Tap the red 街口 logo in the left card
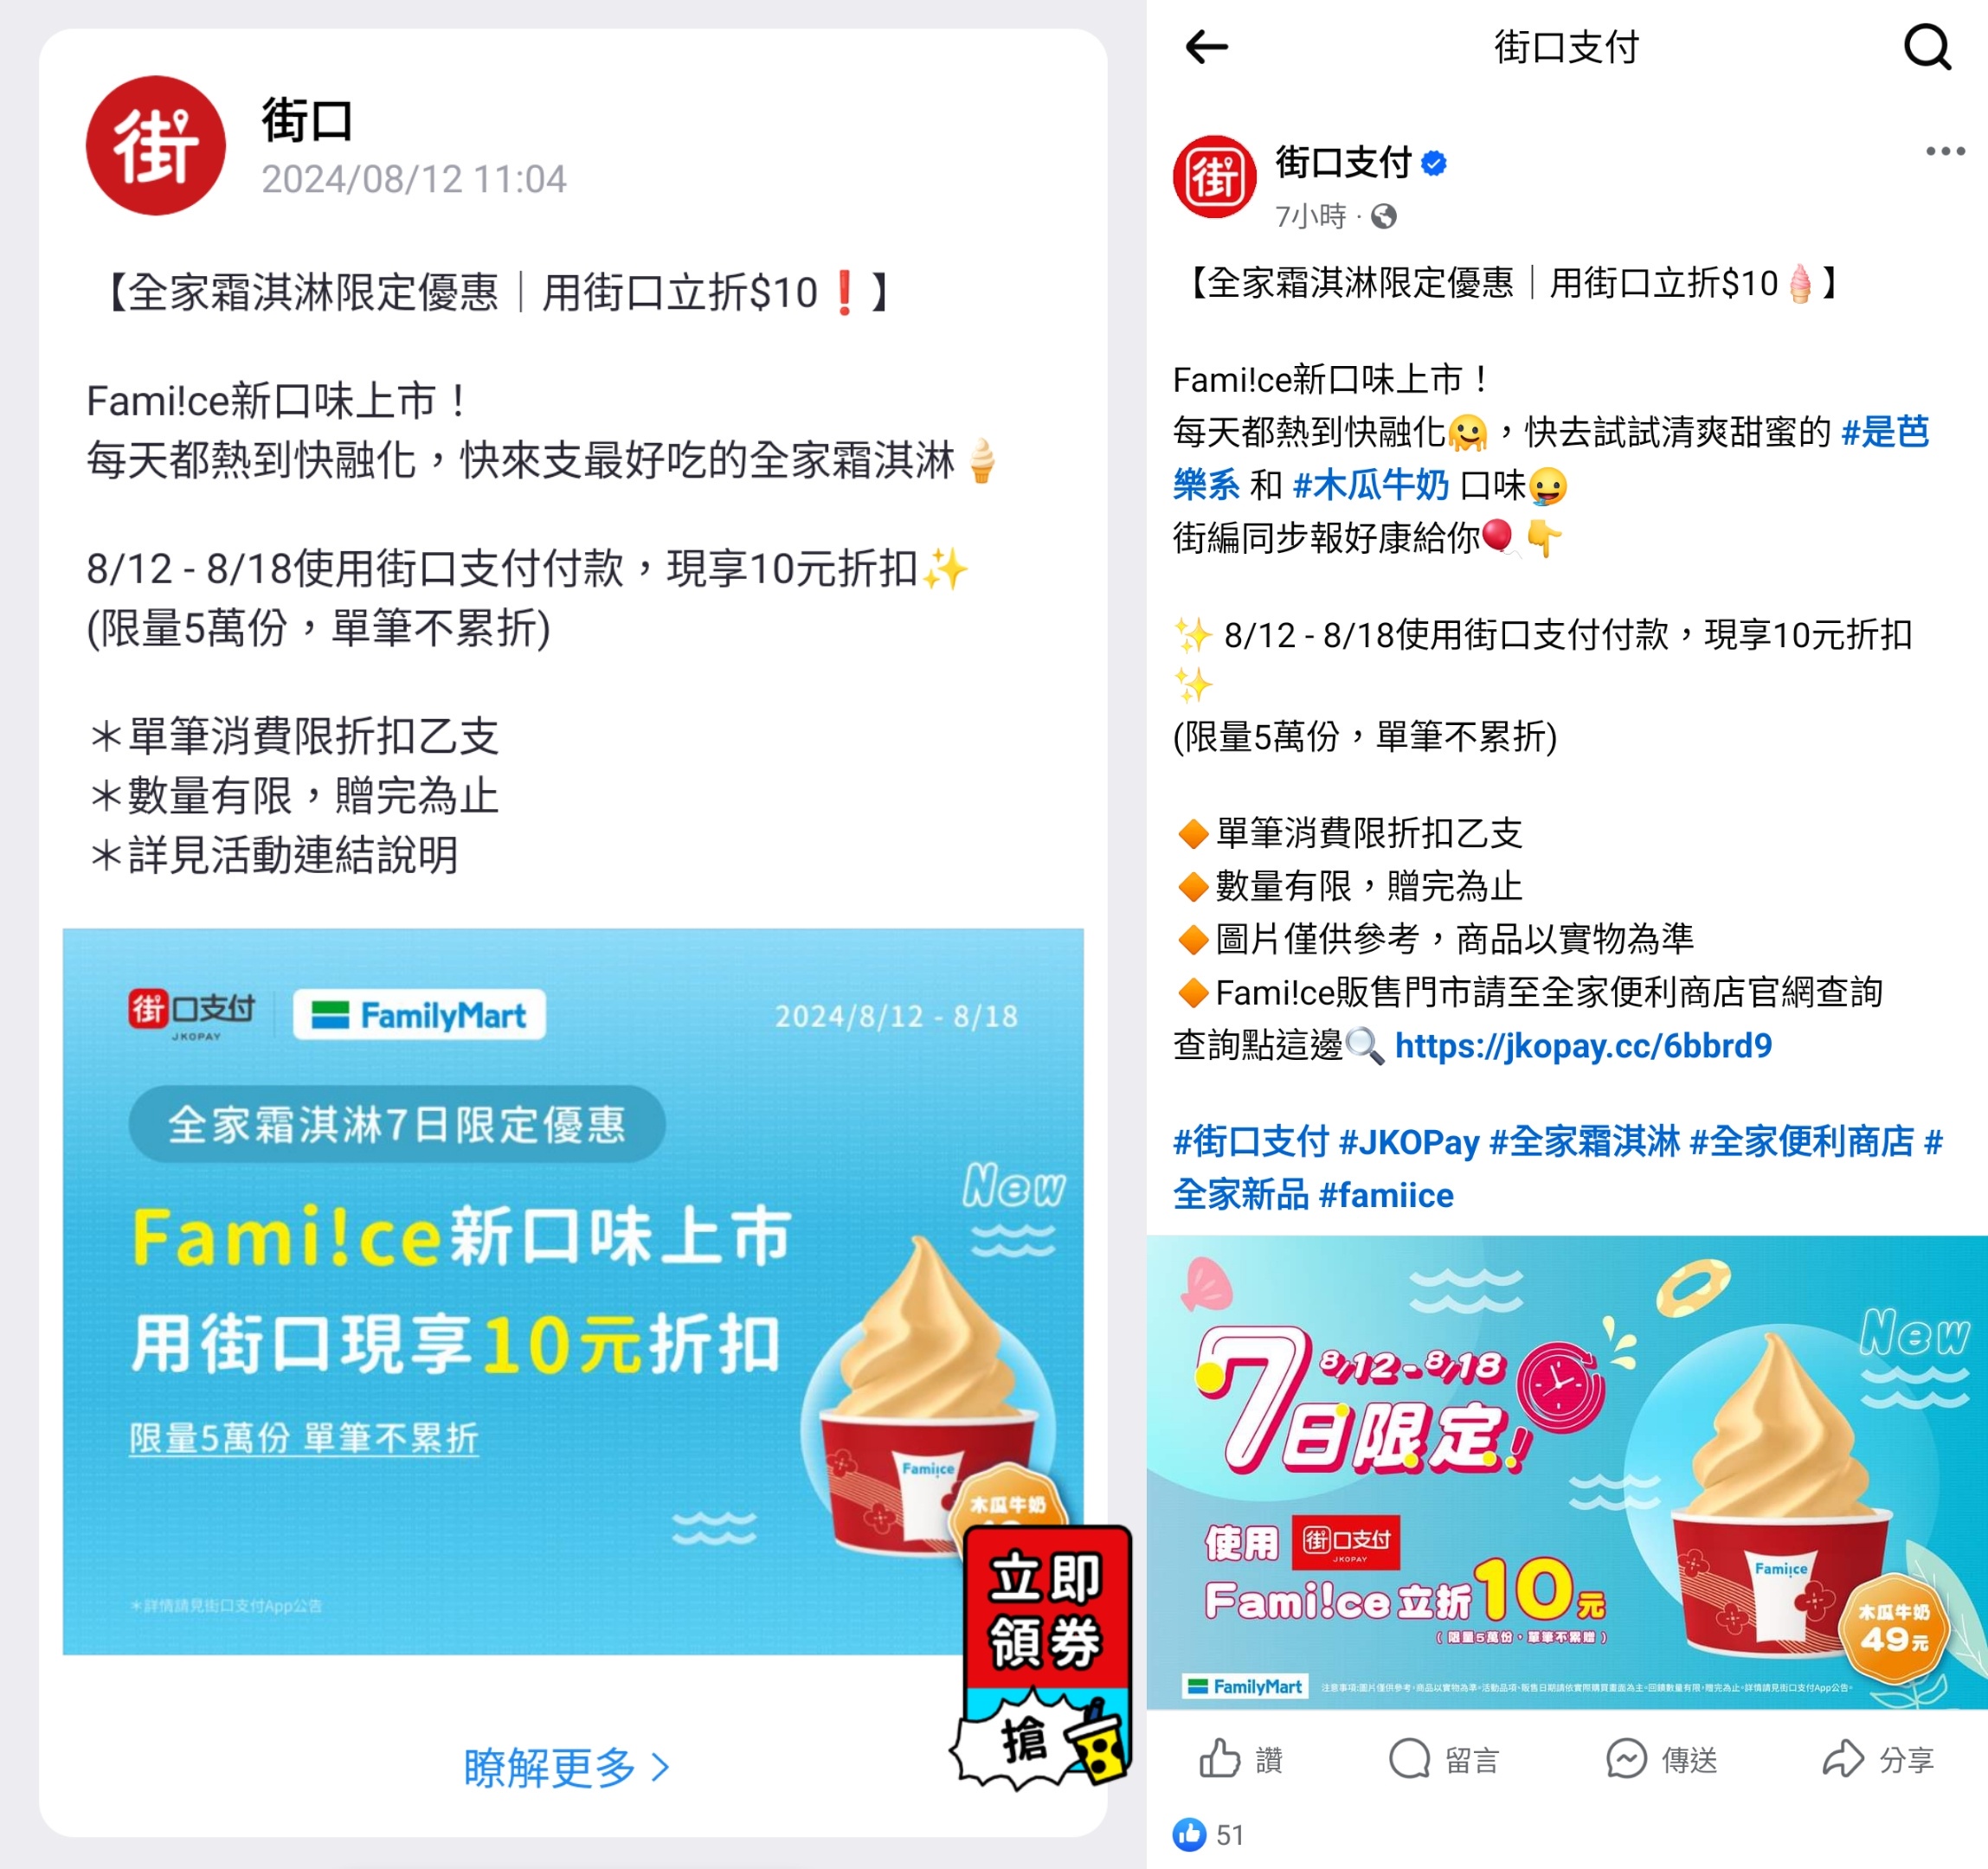 click(155, 146)
